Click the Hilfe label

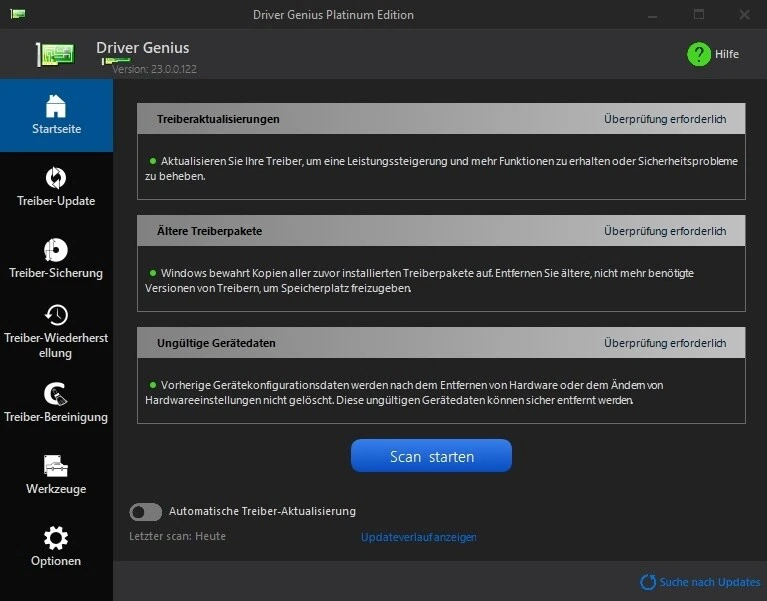(x=727, y=54)
